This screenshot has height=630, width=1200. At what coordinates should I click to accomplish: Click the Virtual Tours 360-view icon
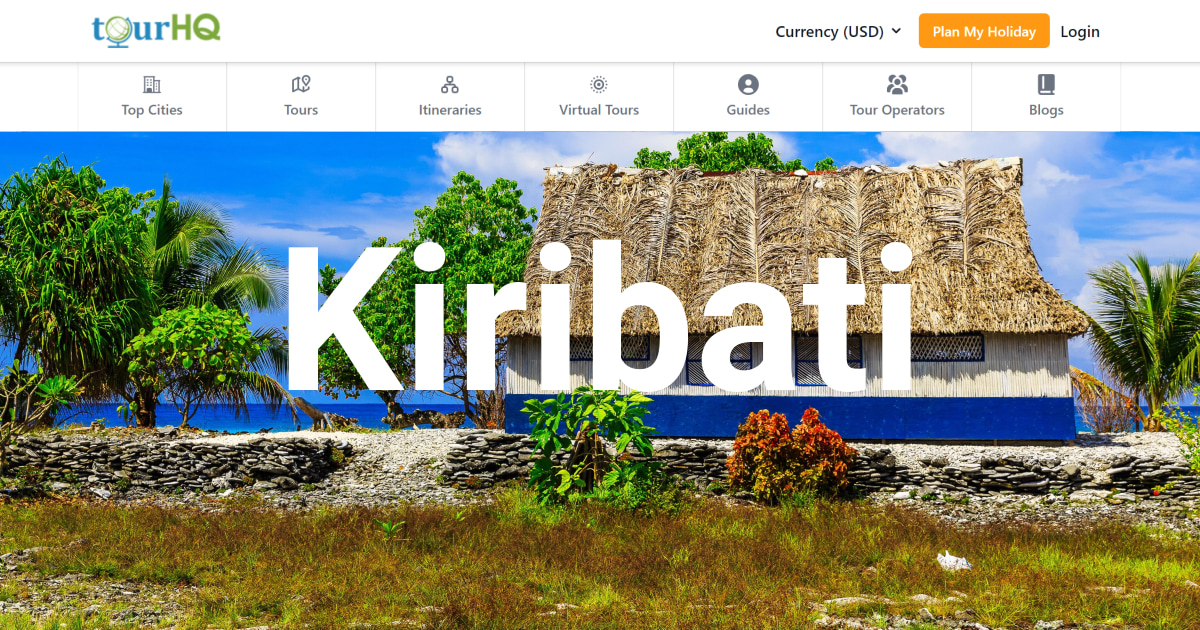(x=598, y=84)
